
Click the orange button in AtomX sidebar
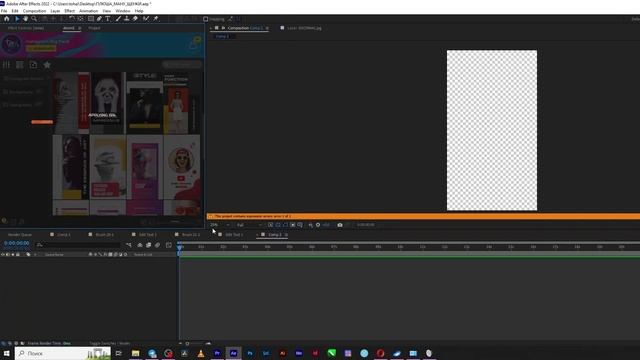tap(42, 122)
